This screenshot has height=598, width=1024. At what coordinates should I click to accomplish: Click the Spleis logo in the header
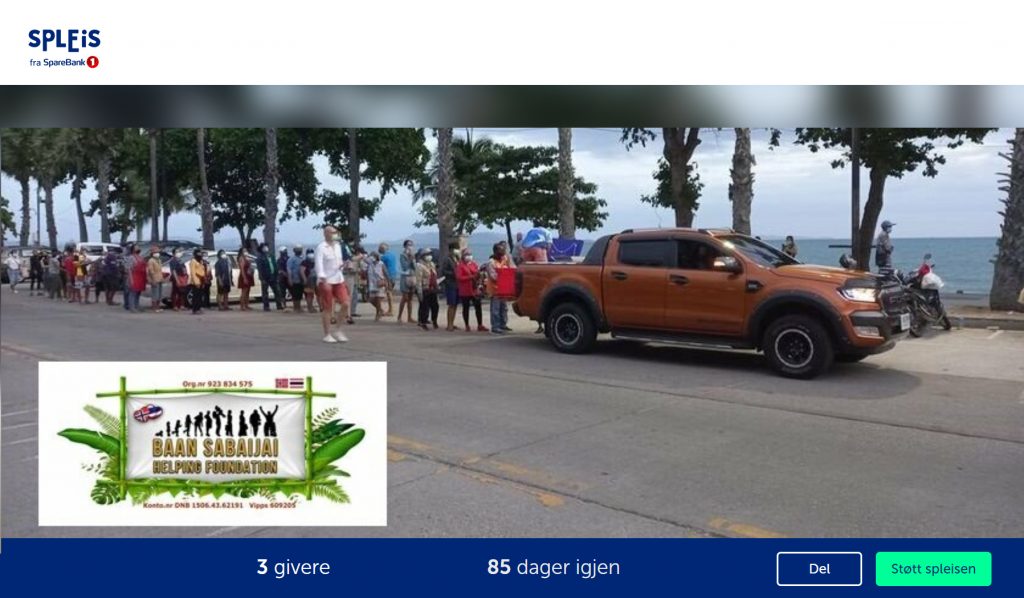coord(64,48)
